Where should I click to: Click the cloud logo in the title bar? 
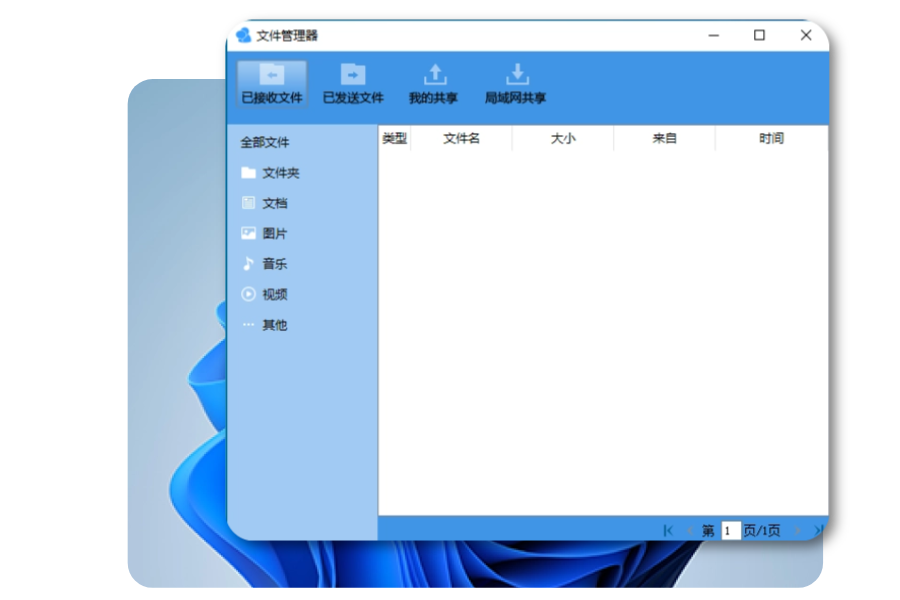point(243,35)
